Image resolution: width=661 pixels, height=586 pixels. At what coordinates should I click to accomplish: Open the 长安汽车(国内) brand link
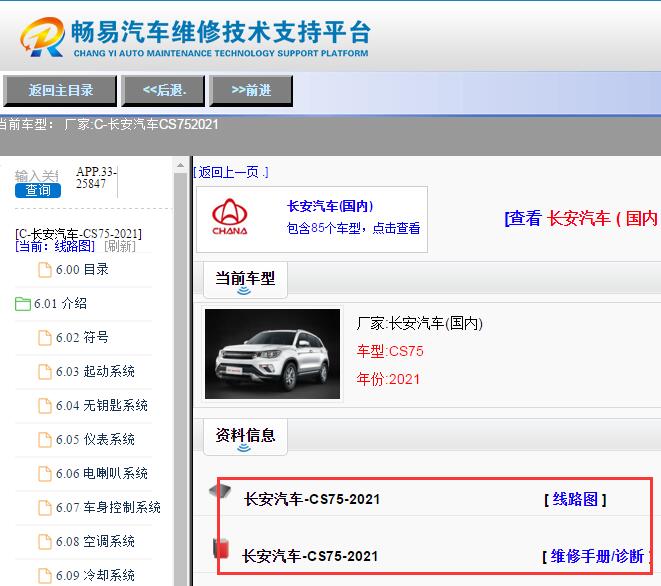coord(330,206)
